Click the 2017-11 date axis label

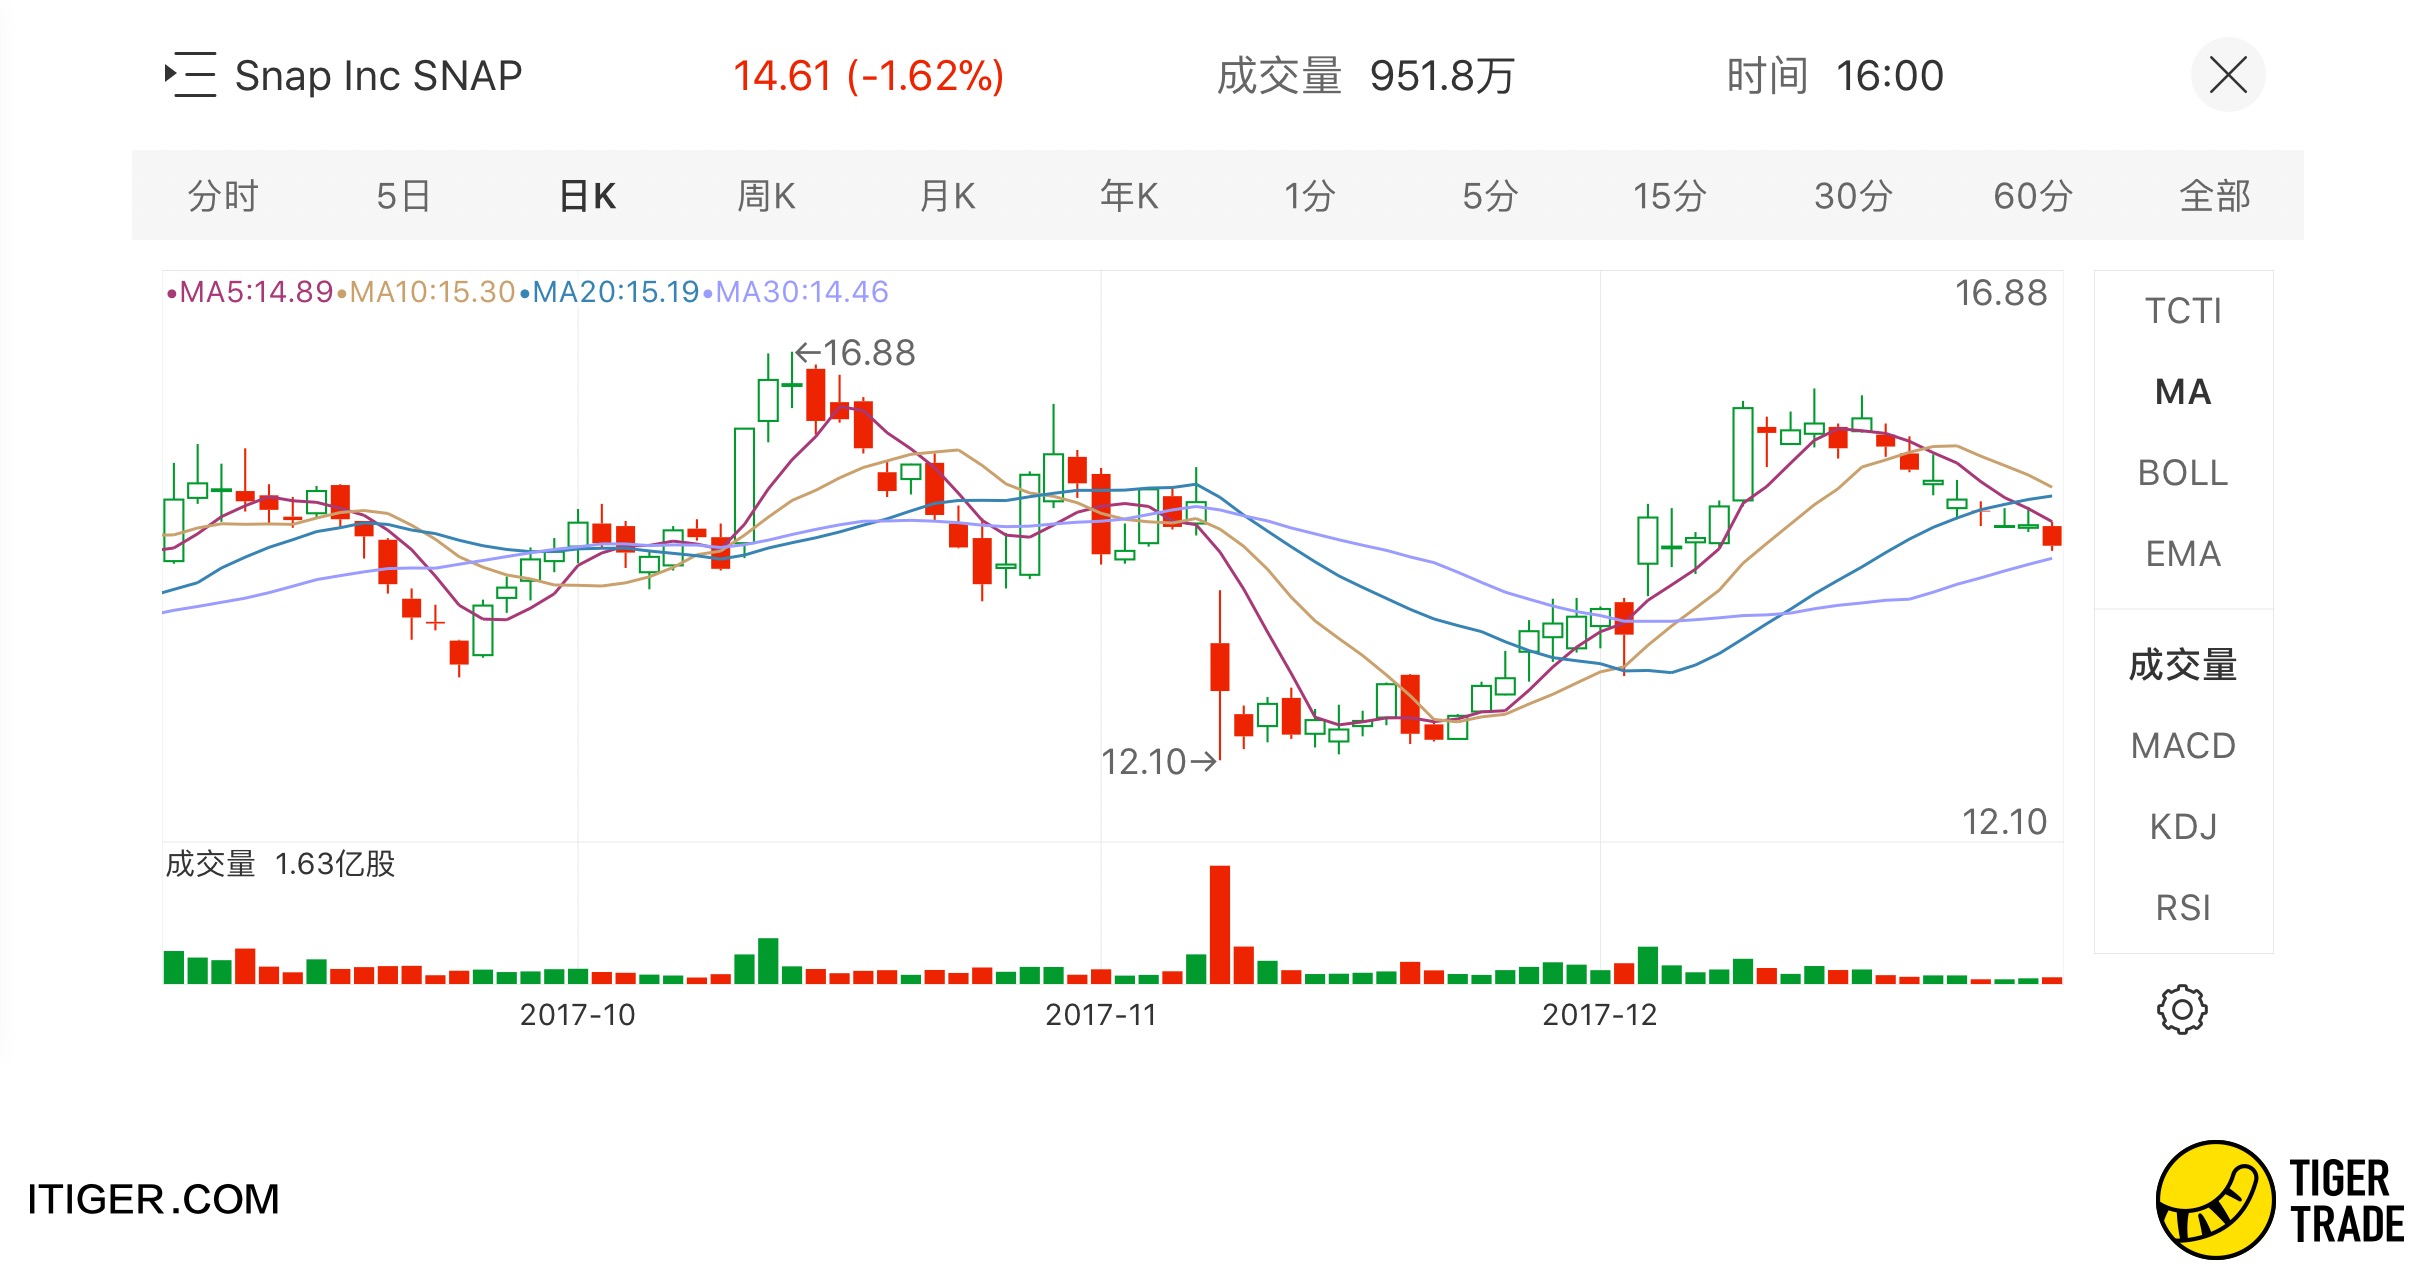(x=1101, y=1015)
